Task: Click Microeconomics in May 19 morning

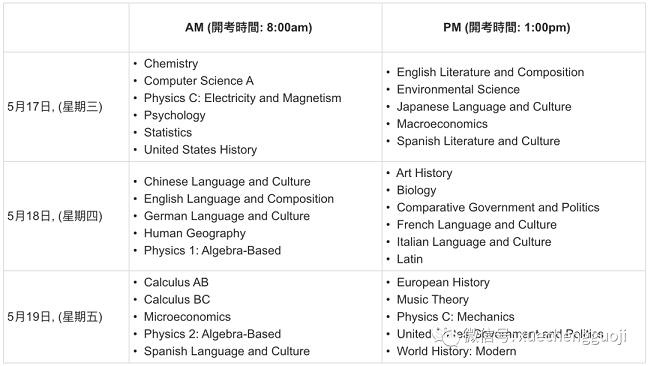Action: tap(187, 316)
